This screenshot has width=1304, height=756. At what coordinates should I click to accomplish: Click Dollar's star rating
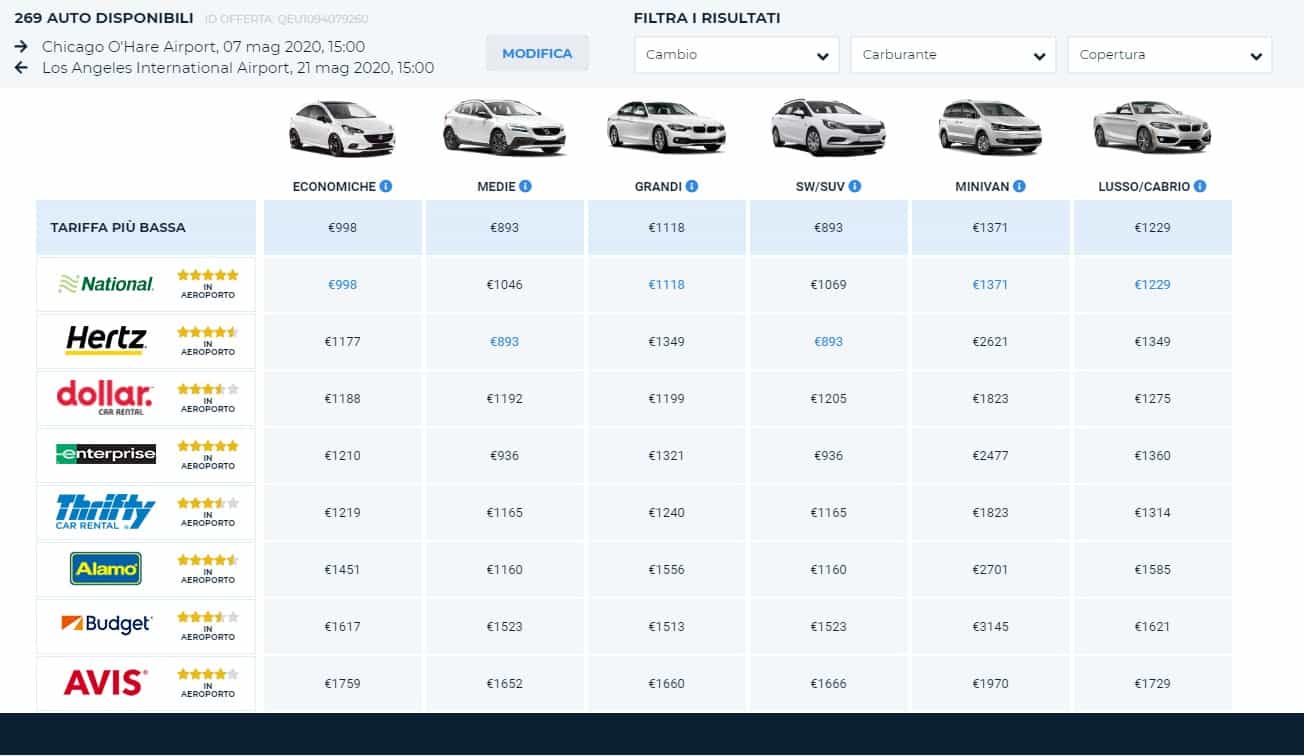coord(208,389)
